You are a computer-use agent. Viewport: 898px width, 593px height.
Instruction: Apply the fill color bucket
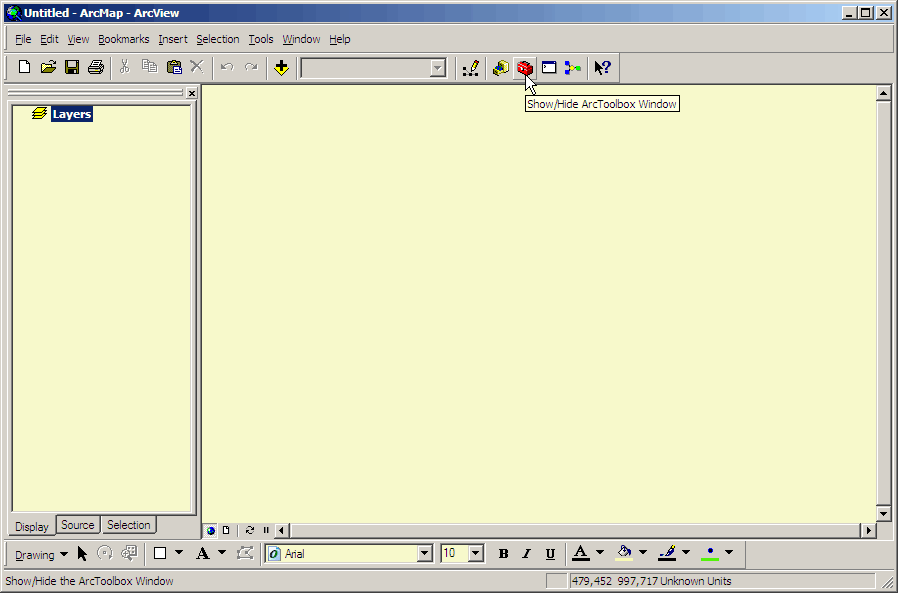coord(624,553)
